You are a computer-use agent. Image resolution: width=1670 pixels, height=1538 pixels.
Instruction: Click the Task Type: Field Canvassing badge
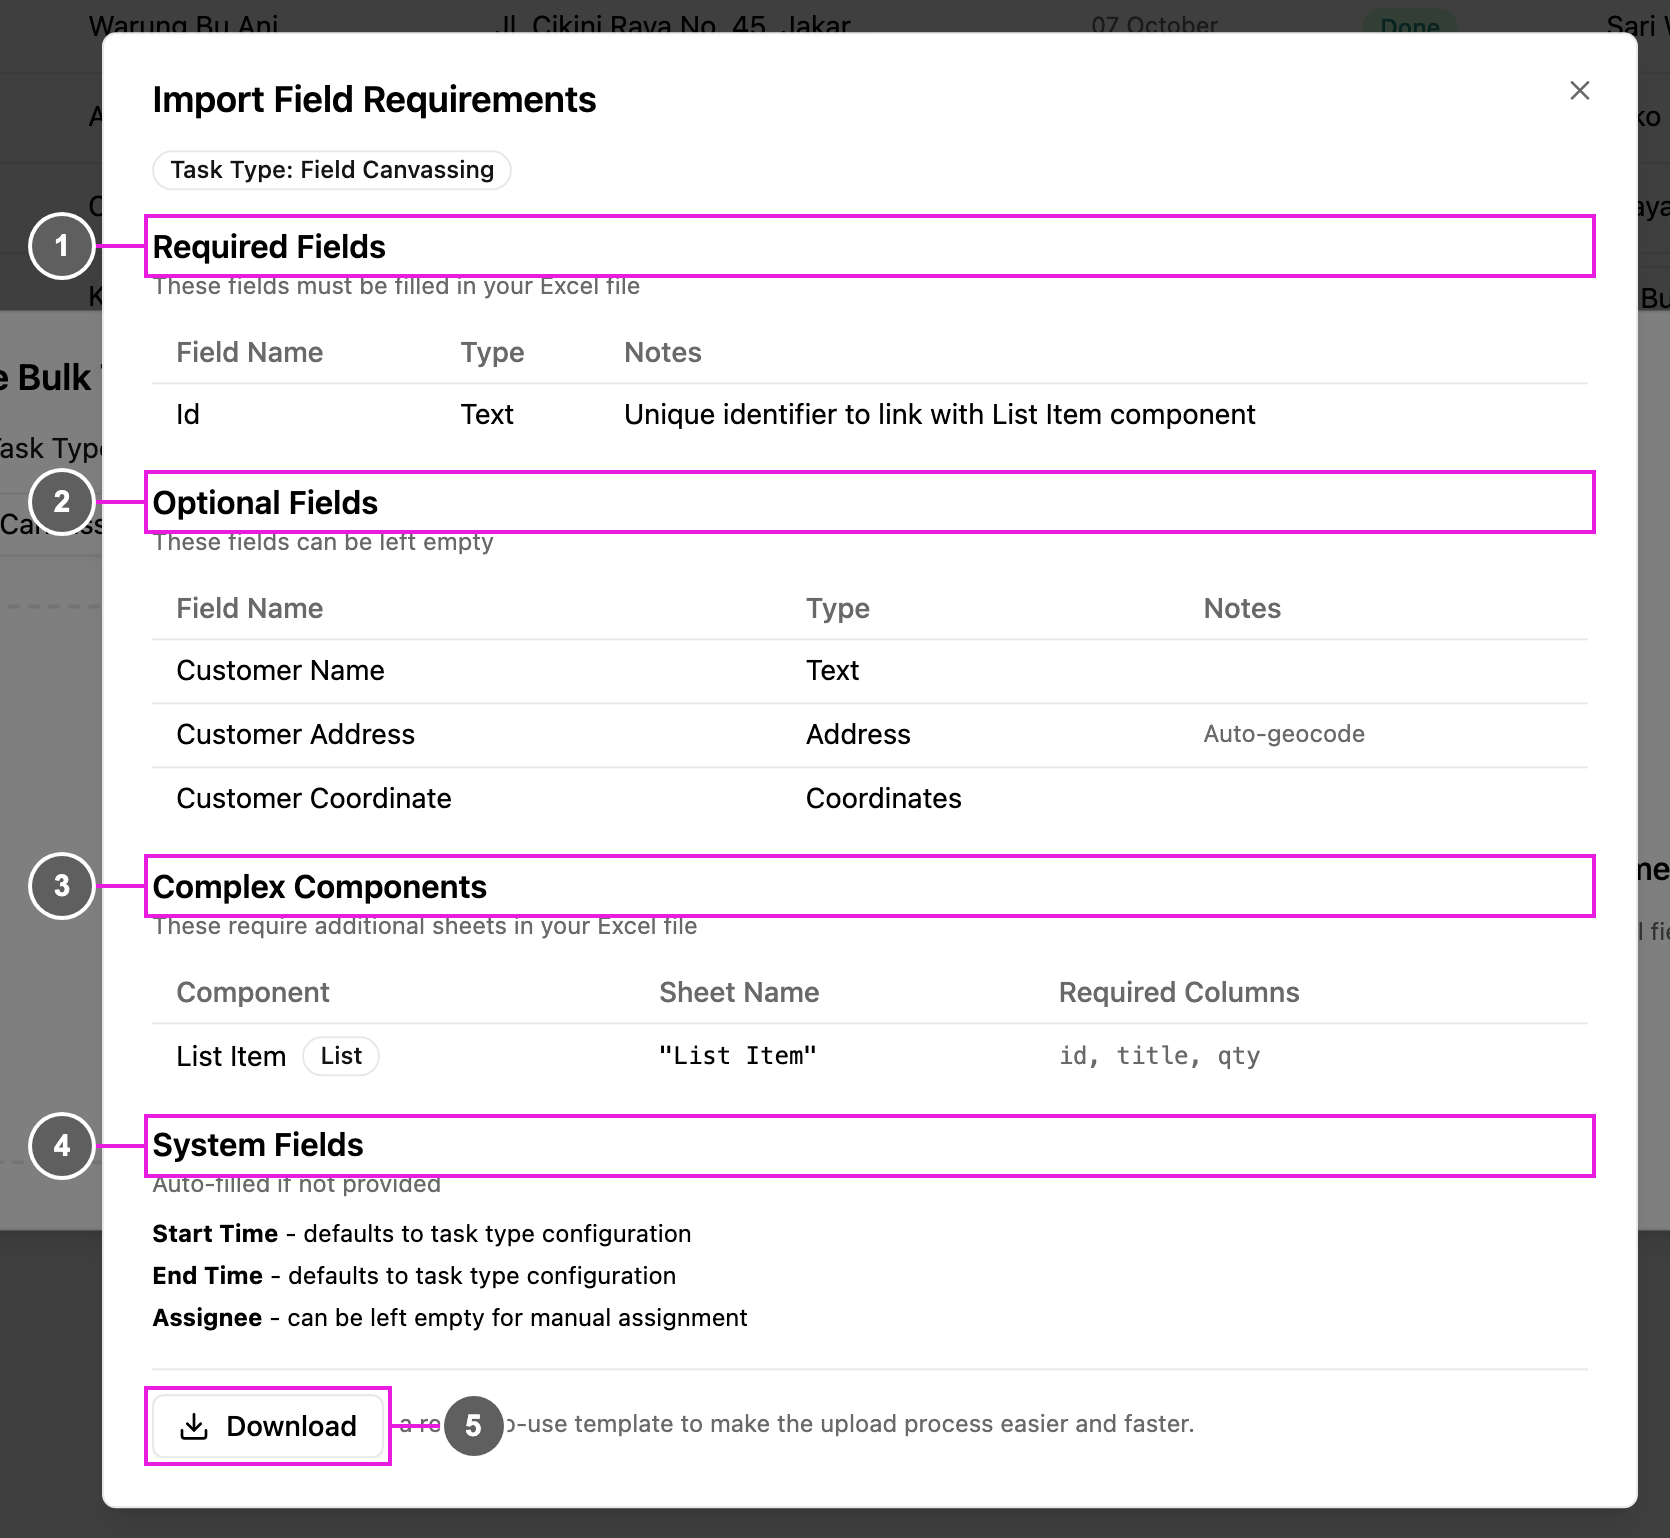click(332, 170)
